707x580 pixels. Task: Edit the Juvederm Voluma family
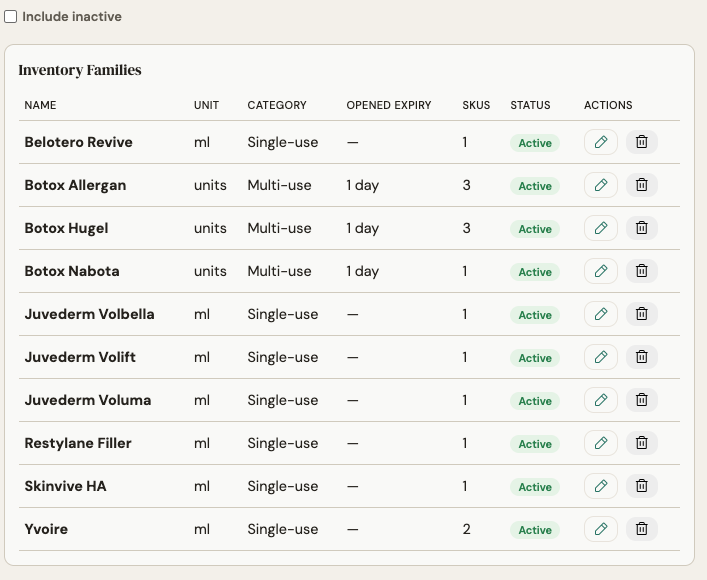point(601,400)
